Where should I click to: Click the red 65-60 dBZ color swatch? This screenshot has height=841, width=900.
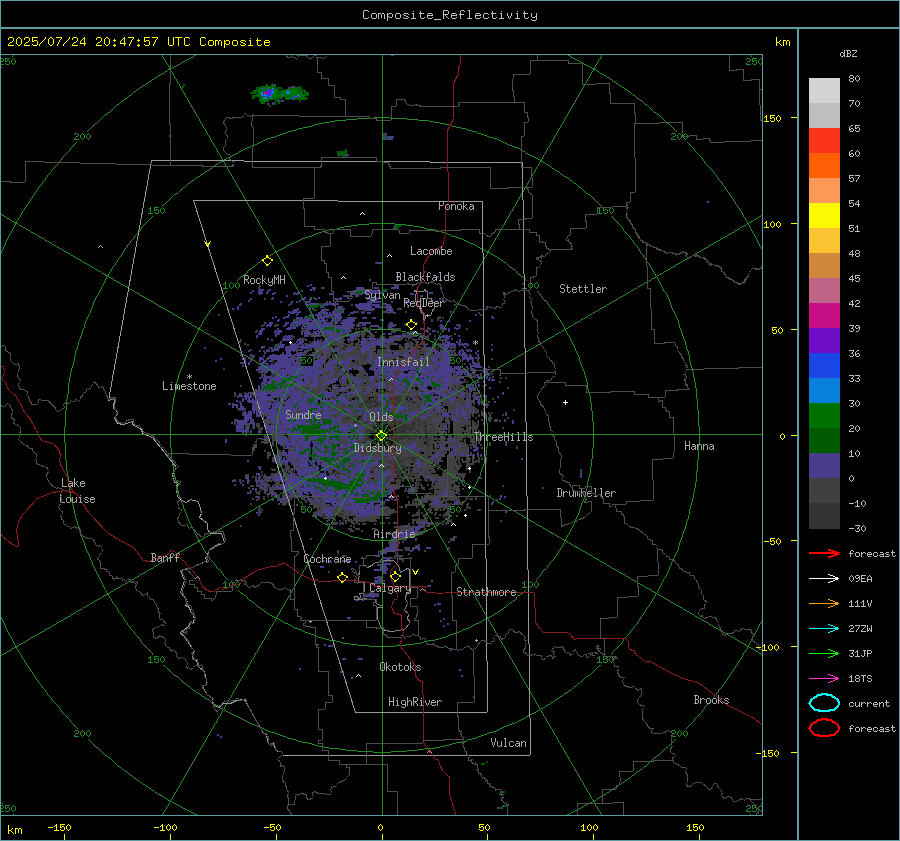tap(824, 141)
